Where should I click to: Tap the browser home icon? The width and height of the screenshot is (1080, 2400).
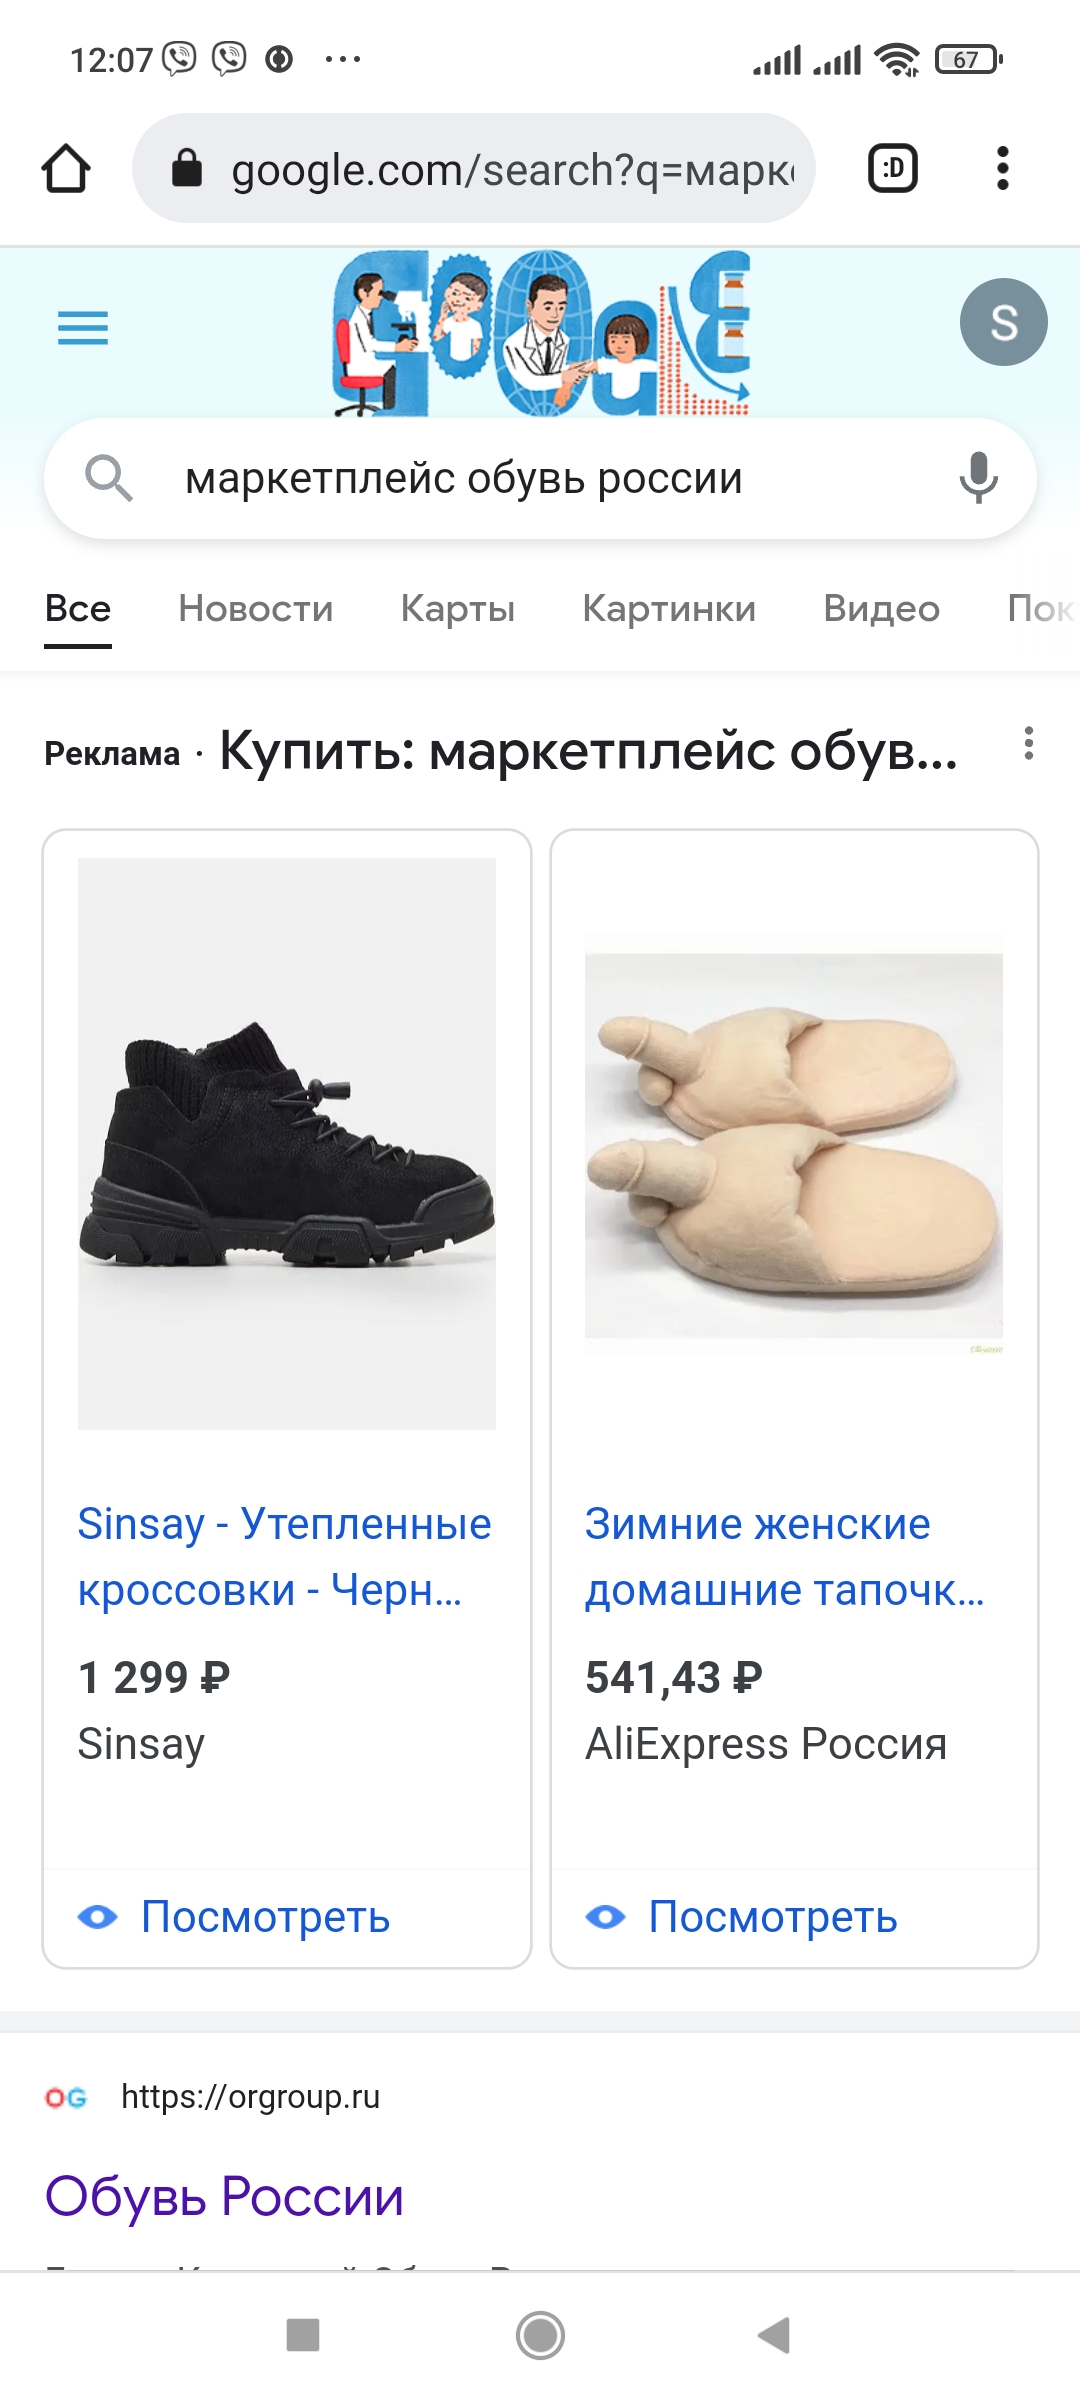pos(66,169)
